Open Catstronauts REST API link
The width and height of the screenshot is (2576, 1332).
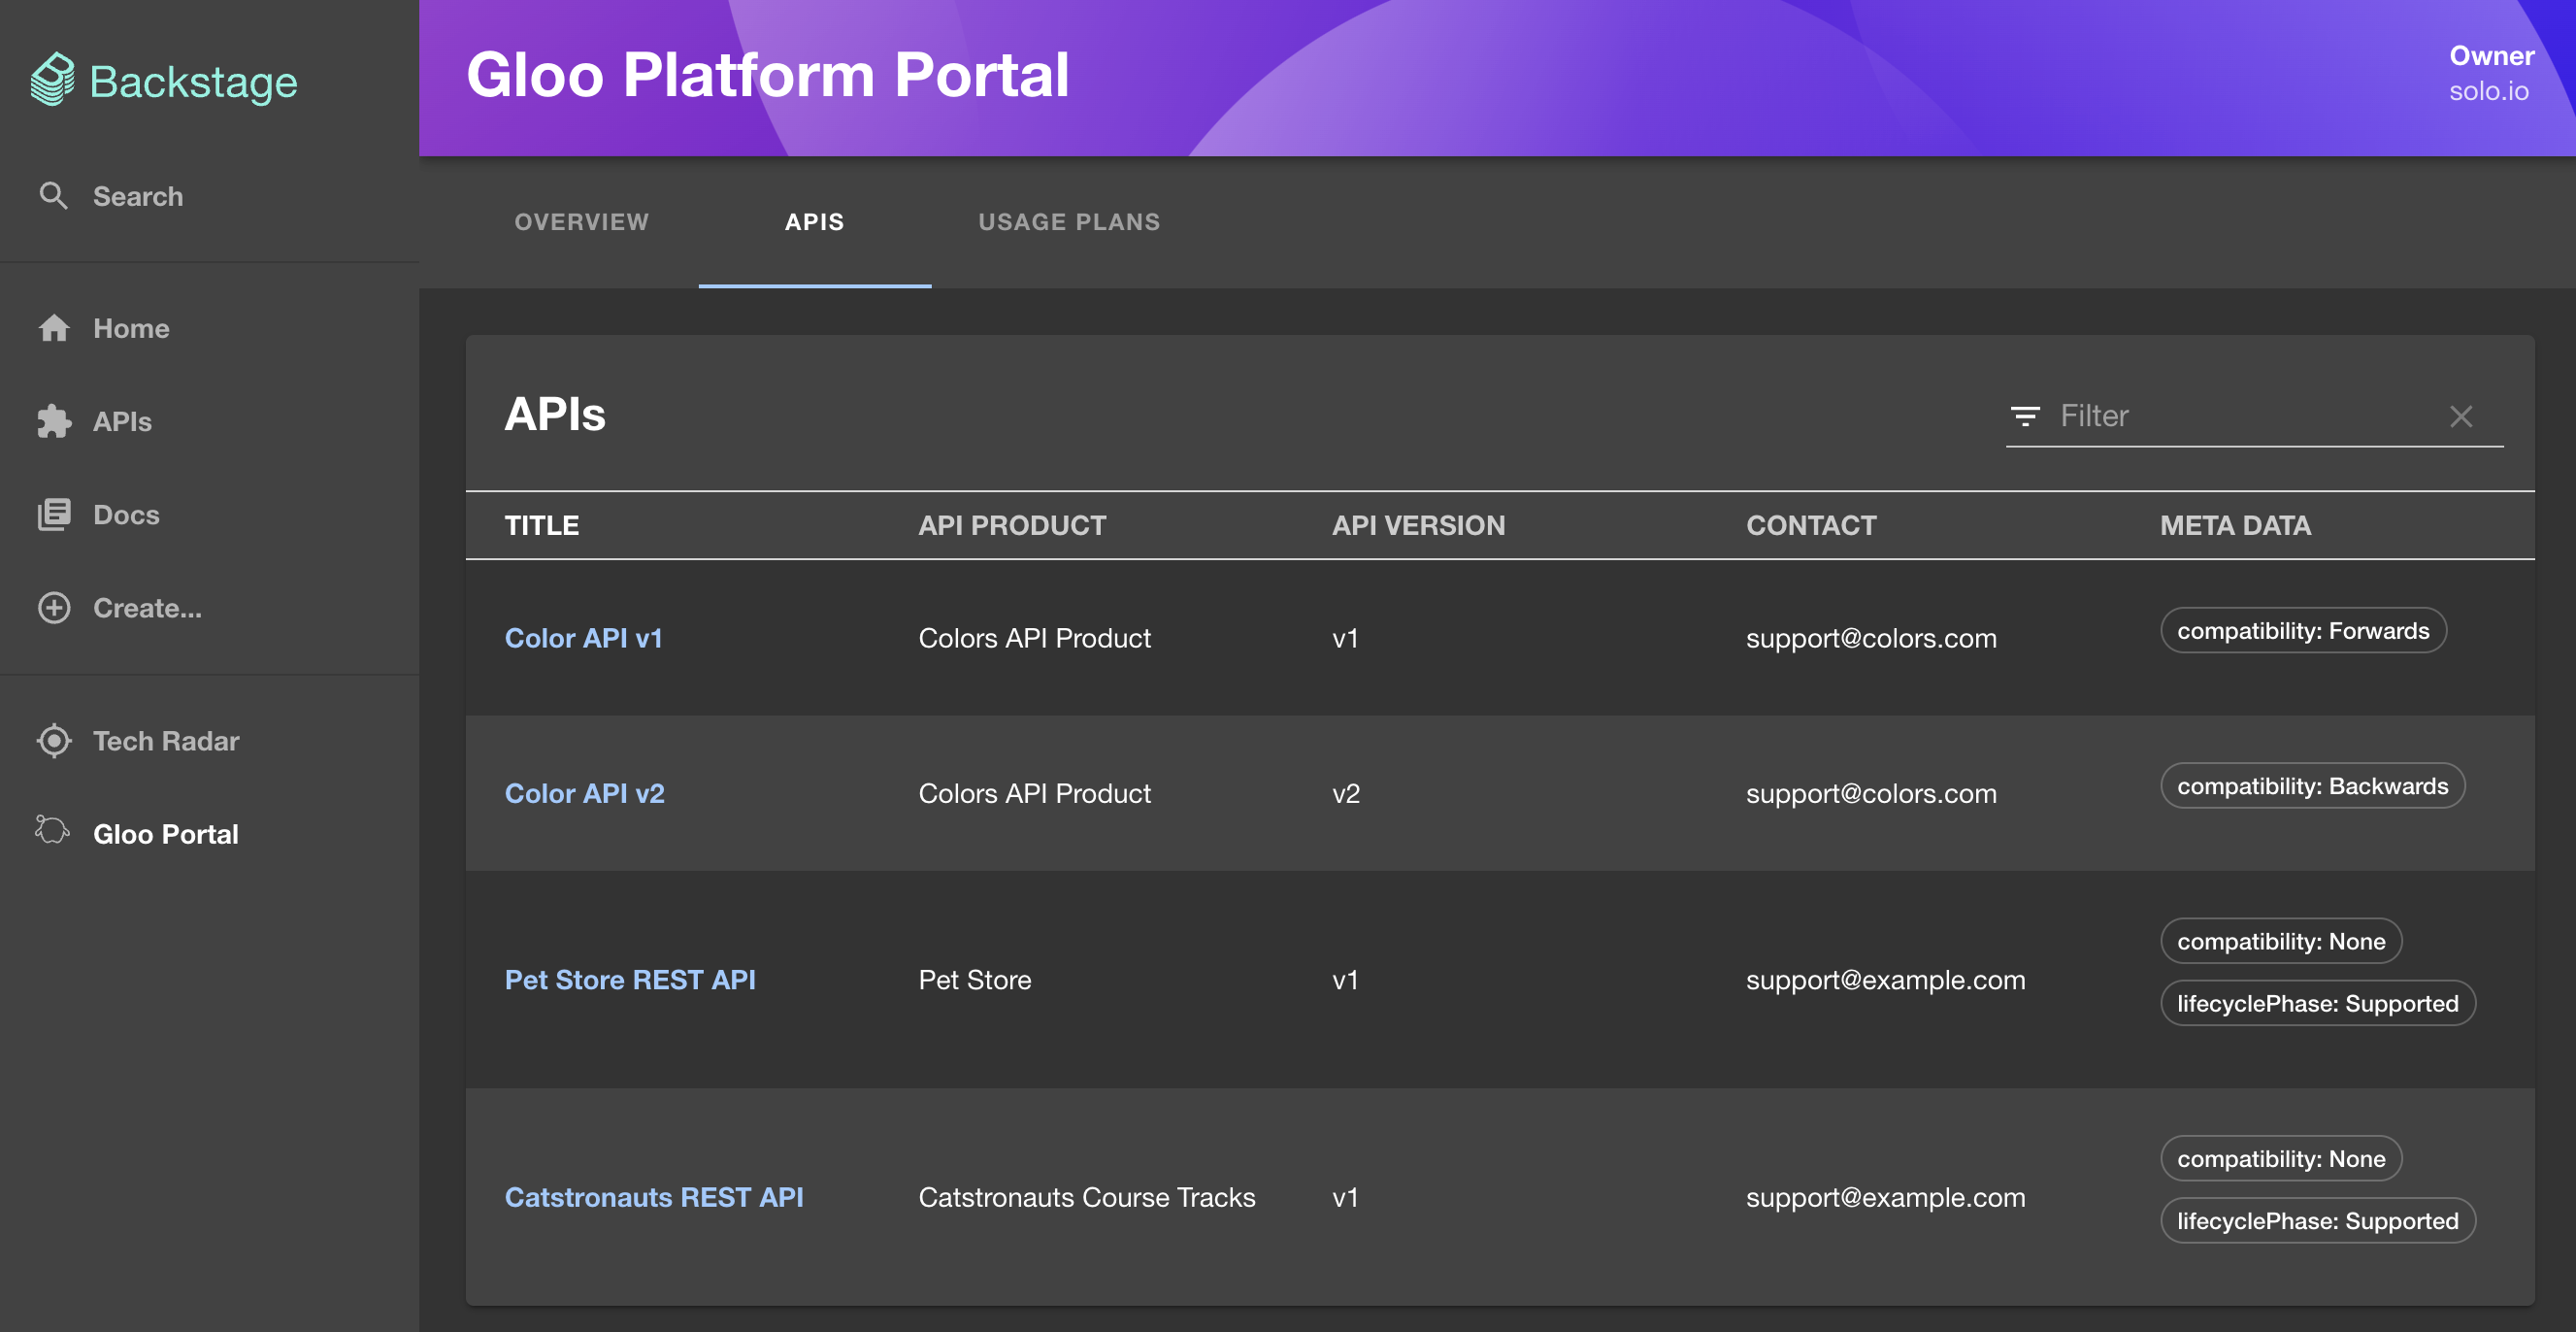coord(654,1197)
